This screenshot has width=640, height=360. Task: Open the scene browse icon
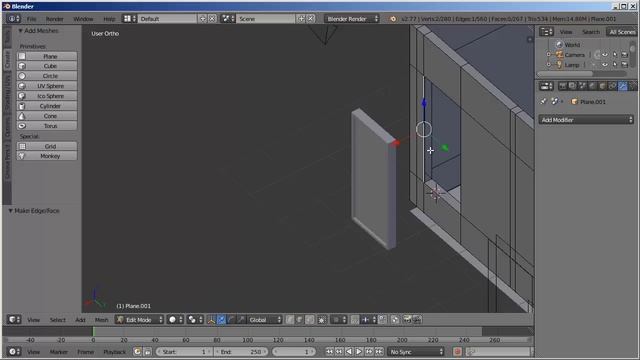(x=228, y=19)
